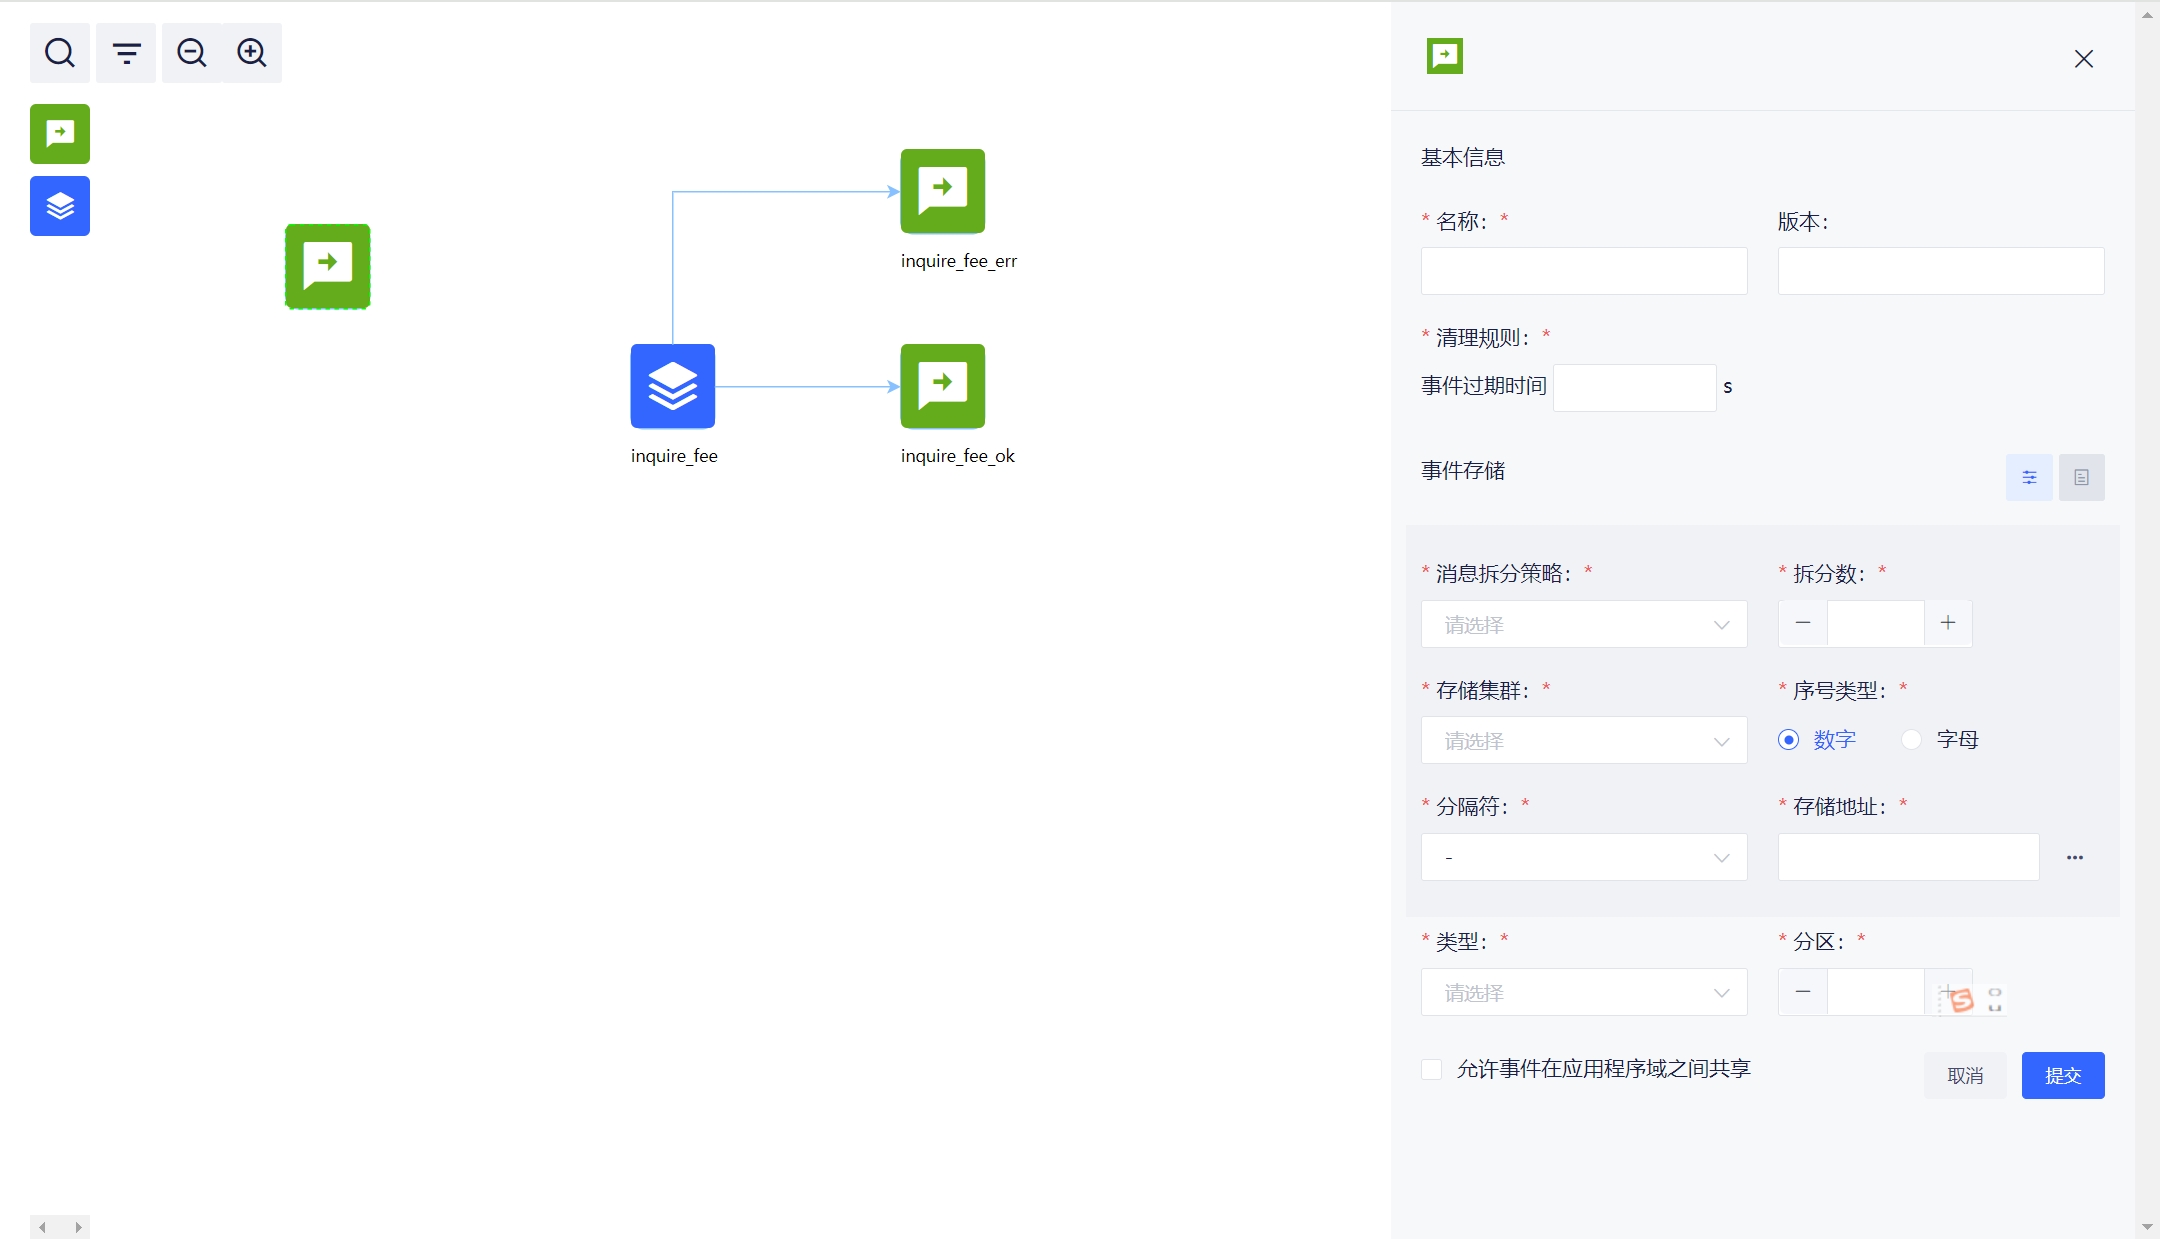Image resolution: width=2160 pixels, height=1239 pixels.
Task: Focus the 名称 input field
Action: (1584, 271)
